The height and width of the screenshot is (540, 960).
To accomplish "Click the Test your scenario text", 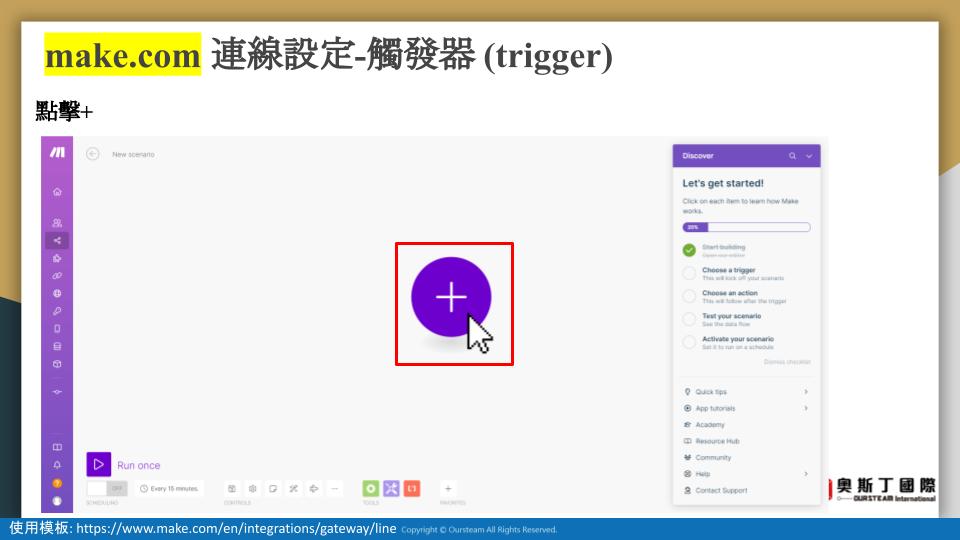I will tap(732, 316).
